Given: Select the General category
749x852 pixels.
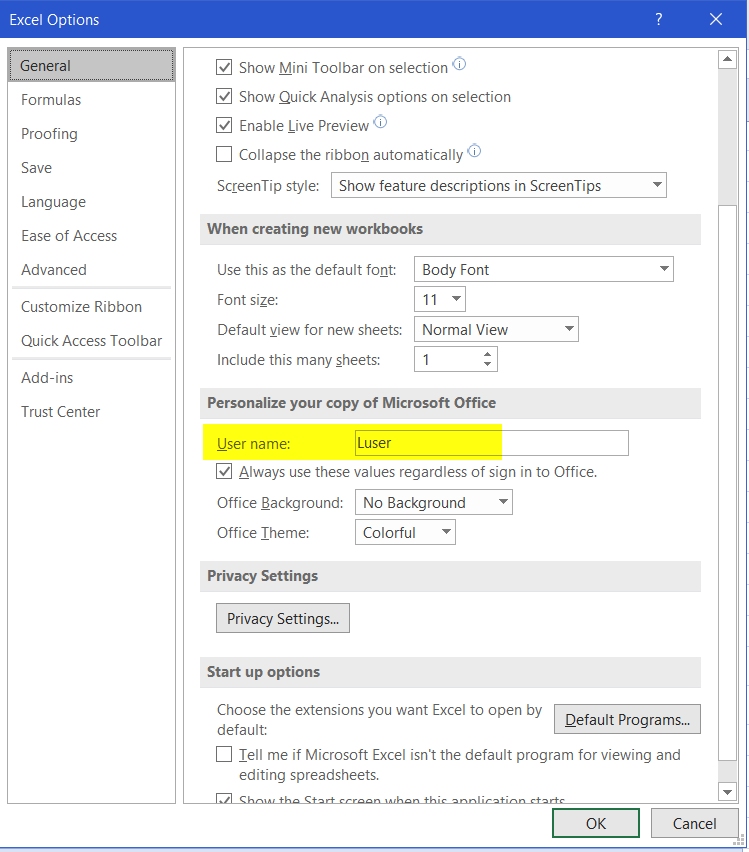Looking at the screenshot, I should [x=91, y=65].
